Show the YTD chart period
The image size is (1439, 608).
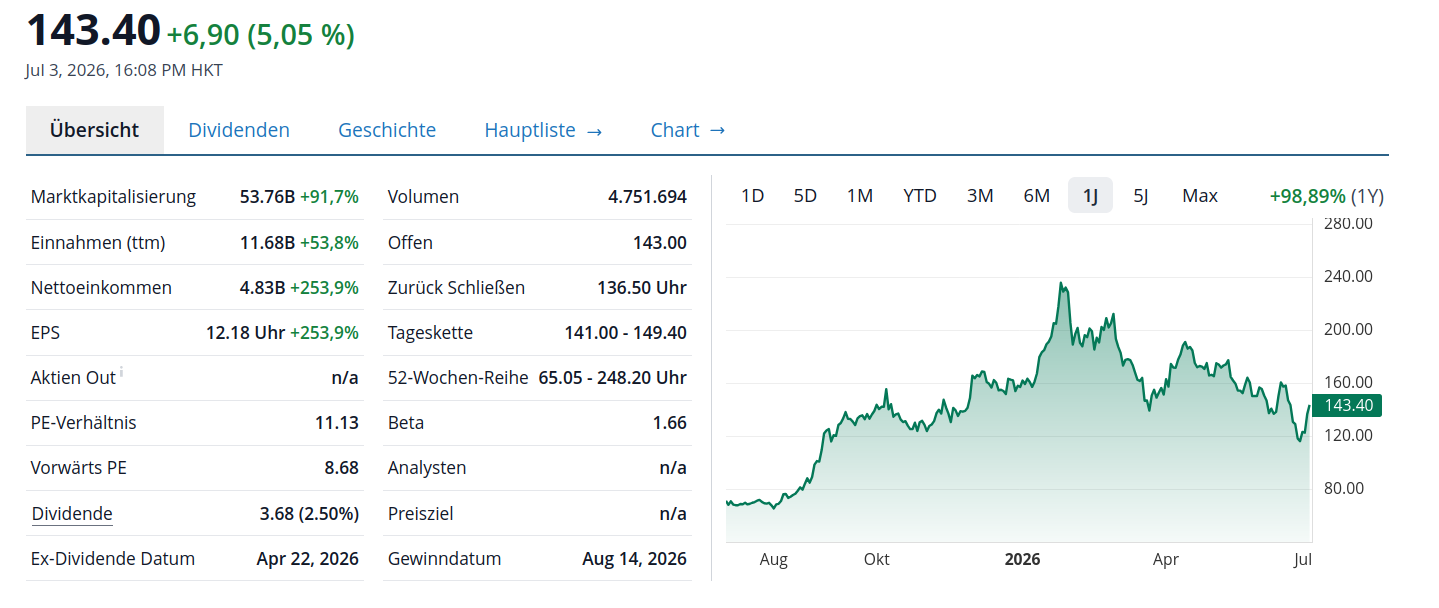tap(920, 196)
